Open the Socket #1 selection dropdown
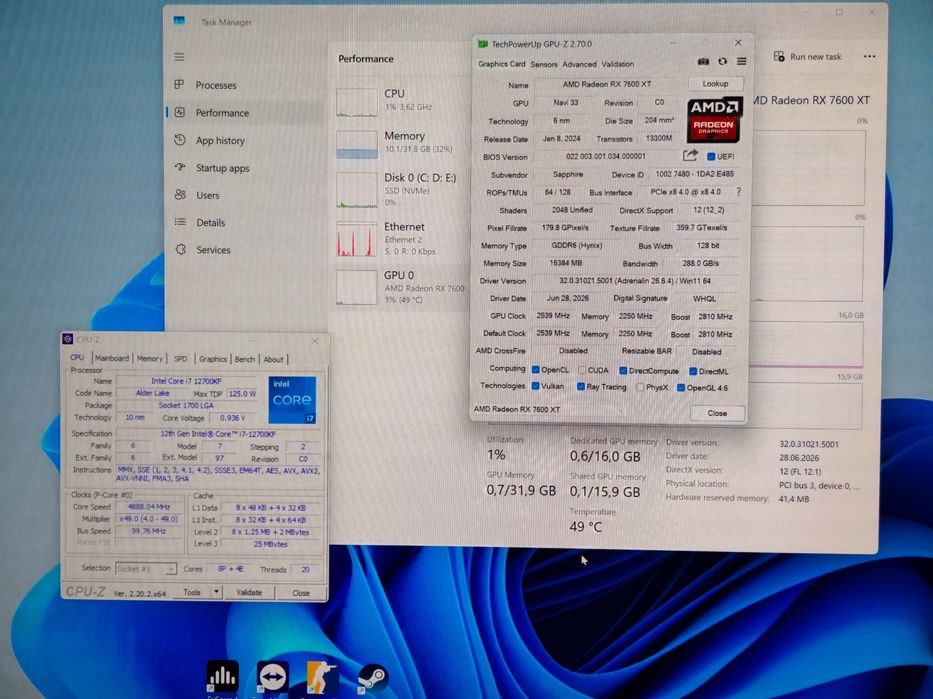Screen dimensions: 933x699 click(x=146, y=569)
